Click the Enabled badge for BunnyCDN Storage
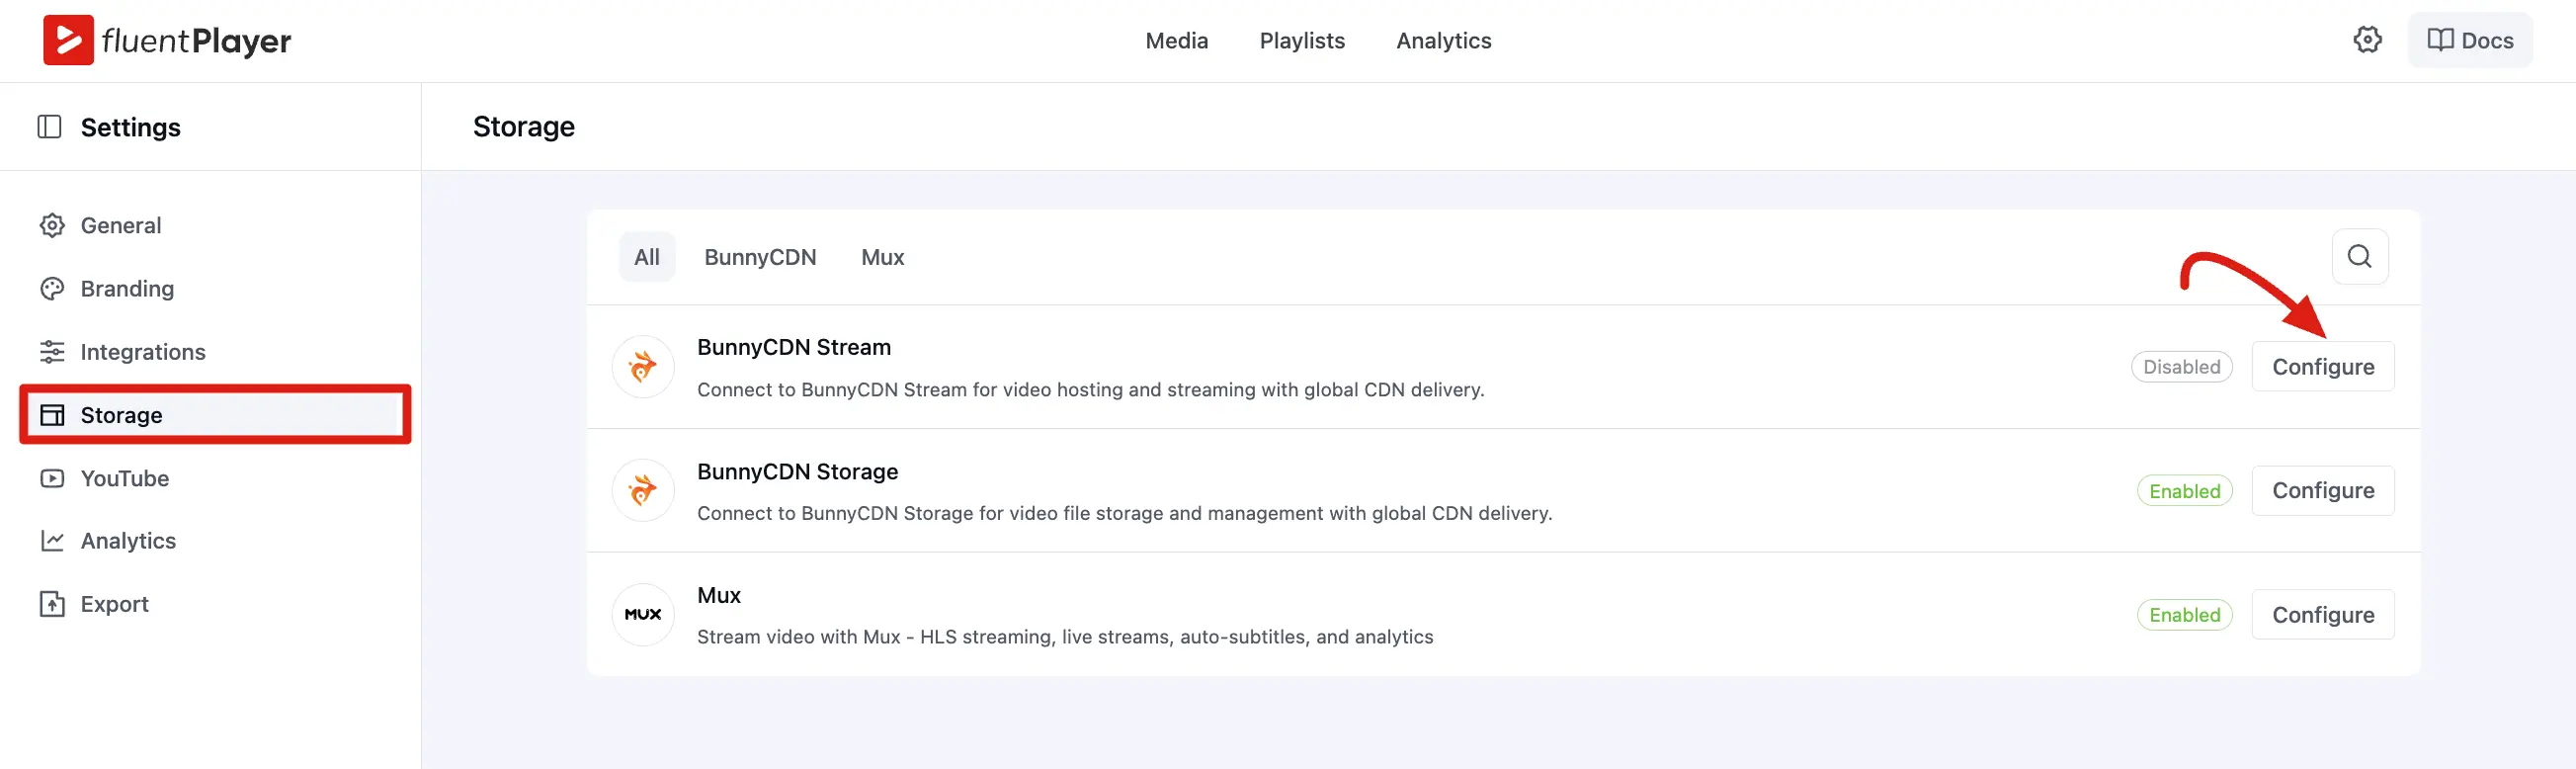The height and width of the screenshot is (769, 2576). click(2184, 491)
